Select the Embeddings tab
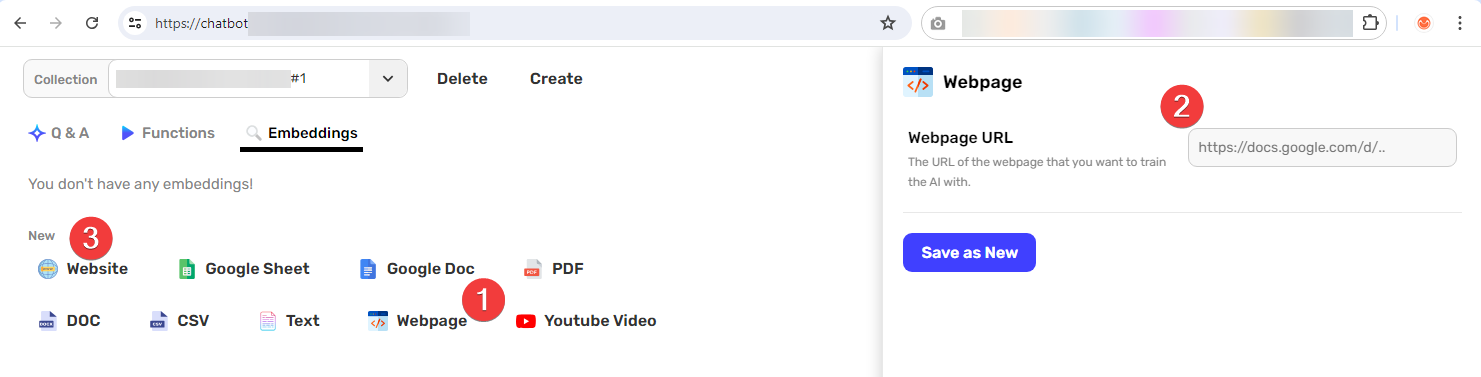The image size is (1481, 377). pyautogui.click(x=301, y=133)
